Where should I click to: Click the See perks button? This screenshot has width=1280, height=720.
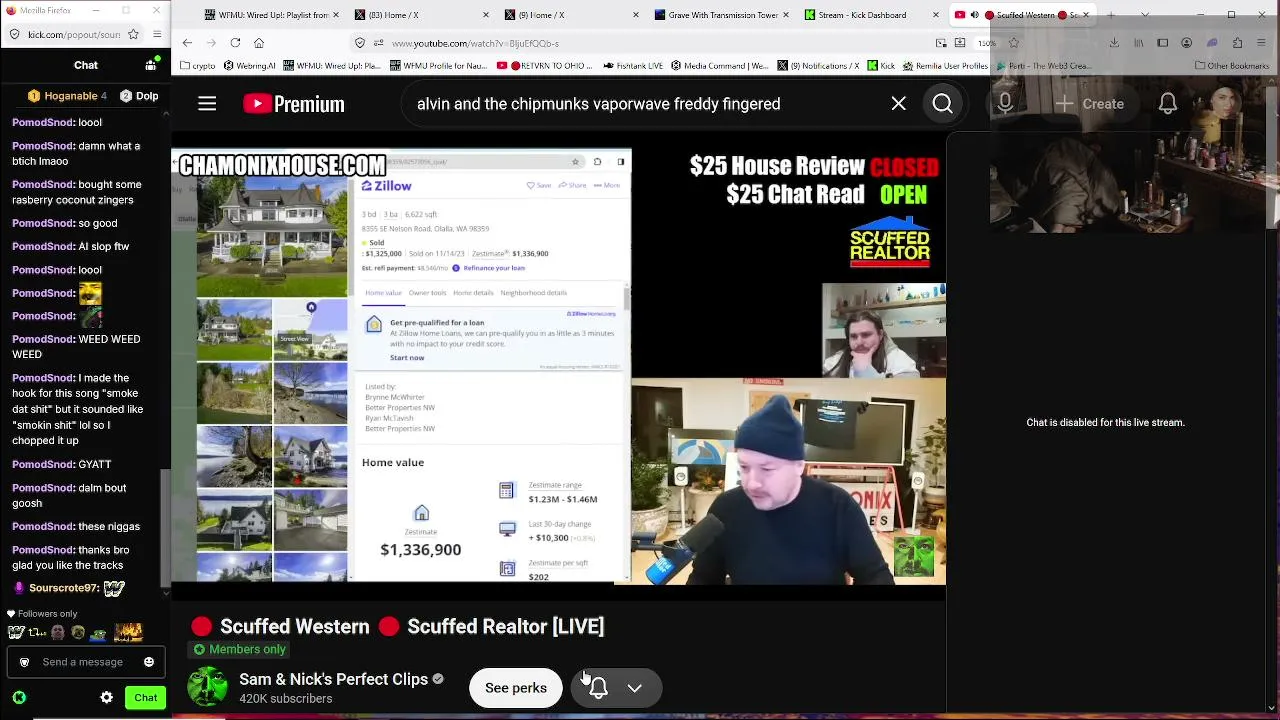(516, 688)
